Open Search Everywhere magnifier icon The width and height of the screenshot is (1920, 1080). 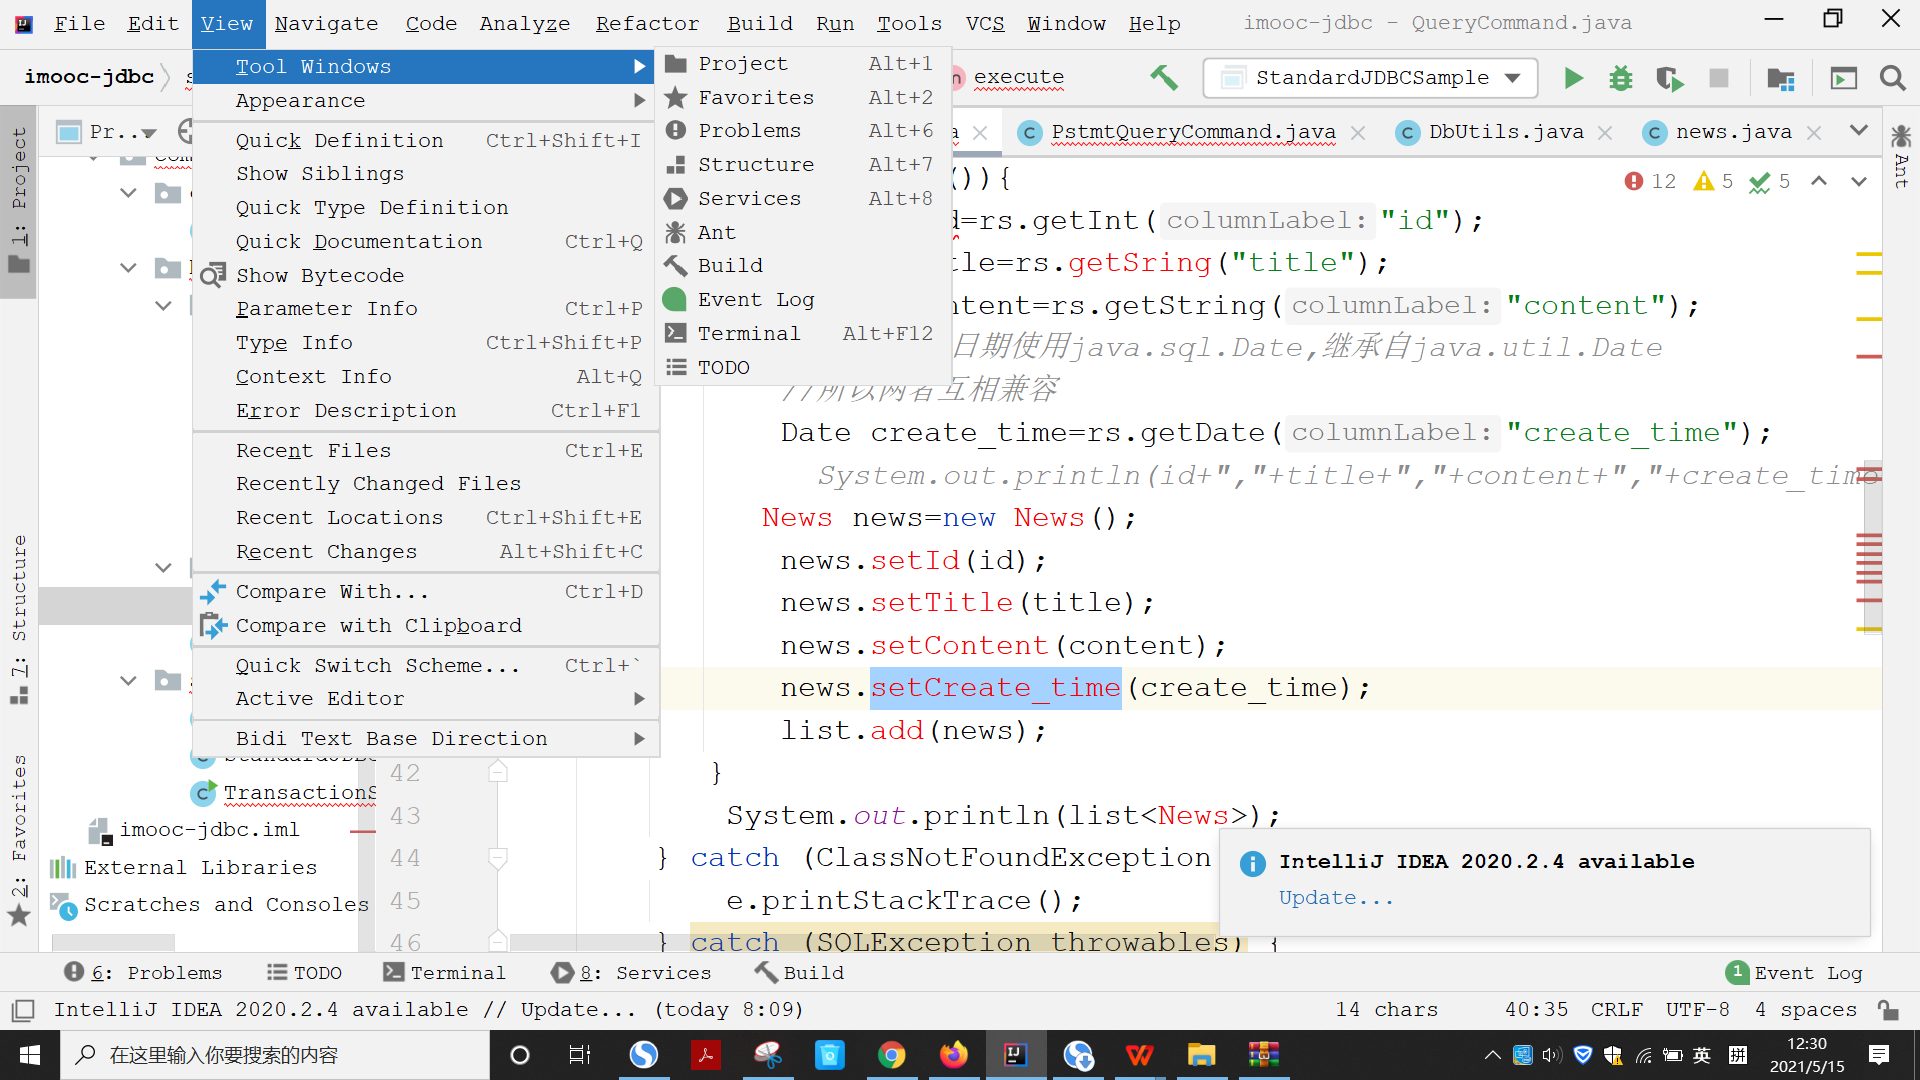click(x=1892, y=78)
